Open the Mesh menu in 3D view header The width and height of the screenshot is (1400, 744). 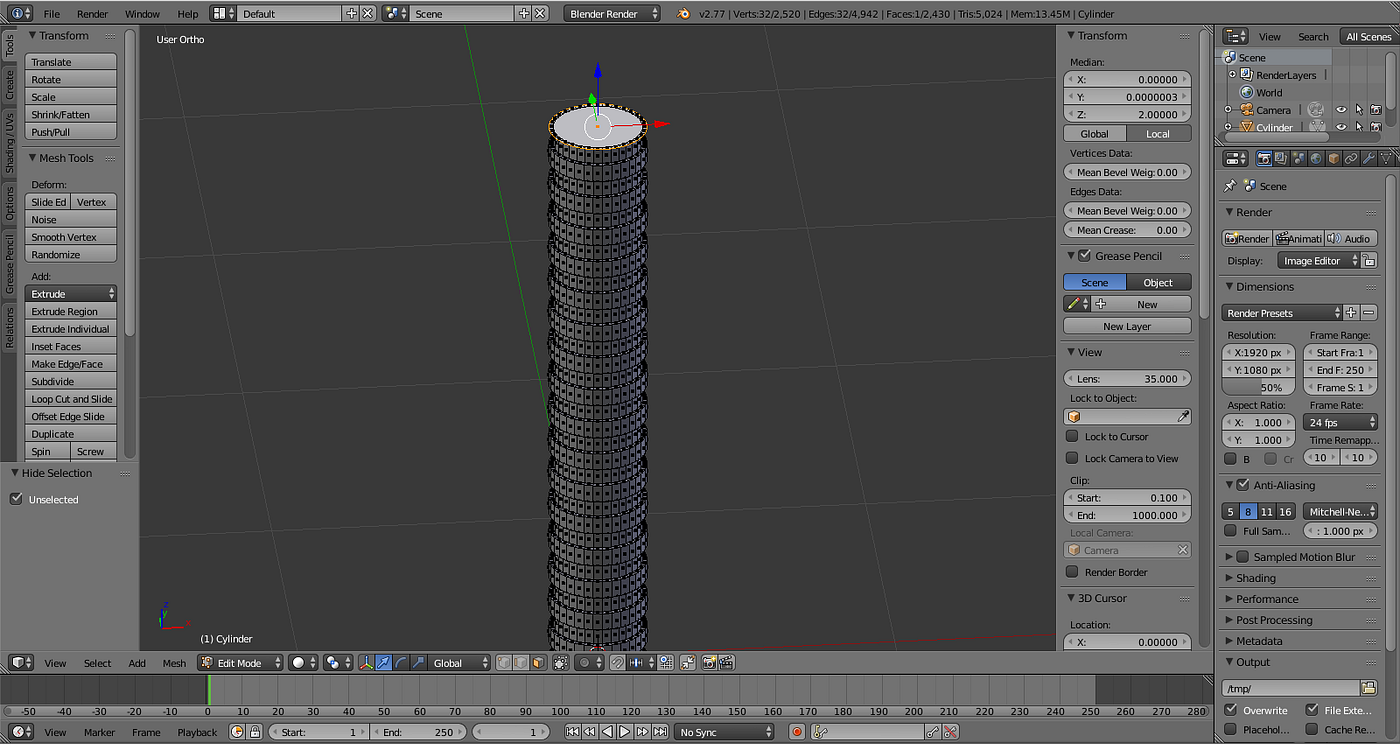[174, 663]
